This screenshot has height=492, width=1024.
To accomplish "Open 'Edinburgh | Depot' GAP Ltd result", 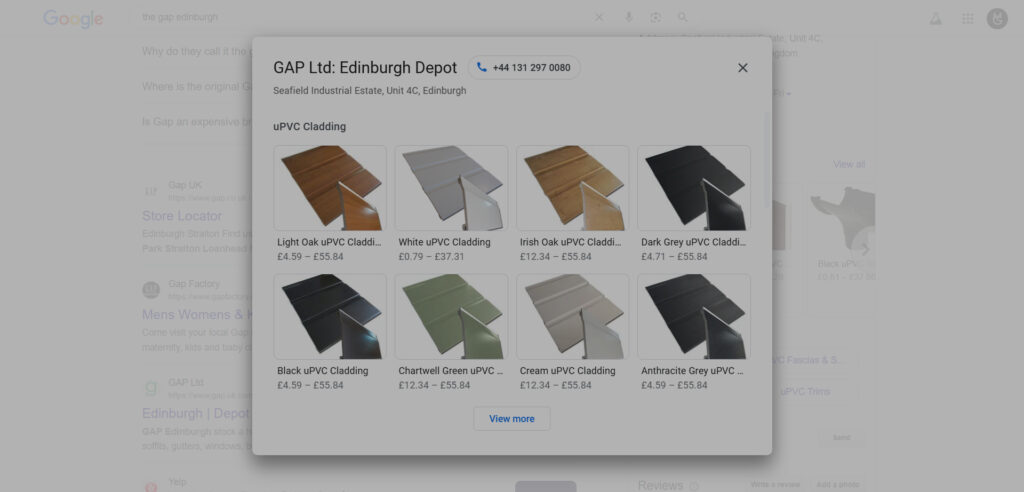I will point(197,414).
